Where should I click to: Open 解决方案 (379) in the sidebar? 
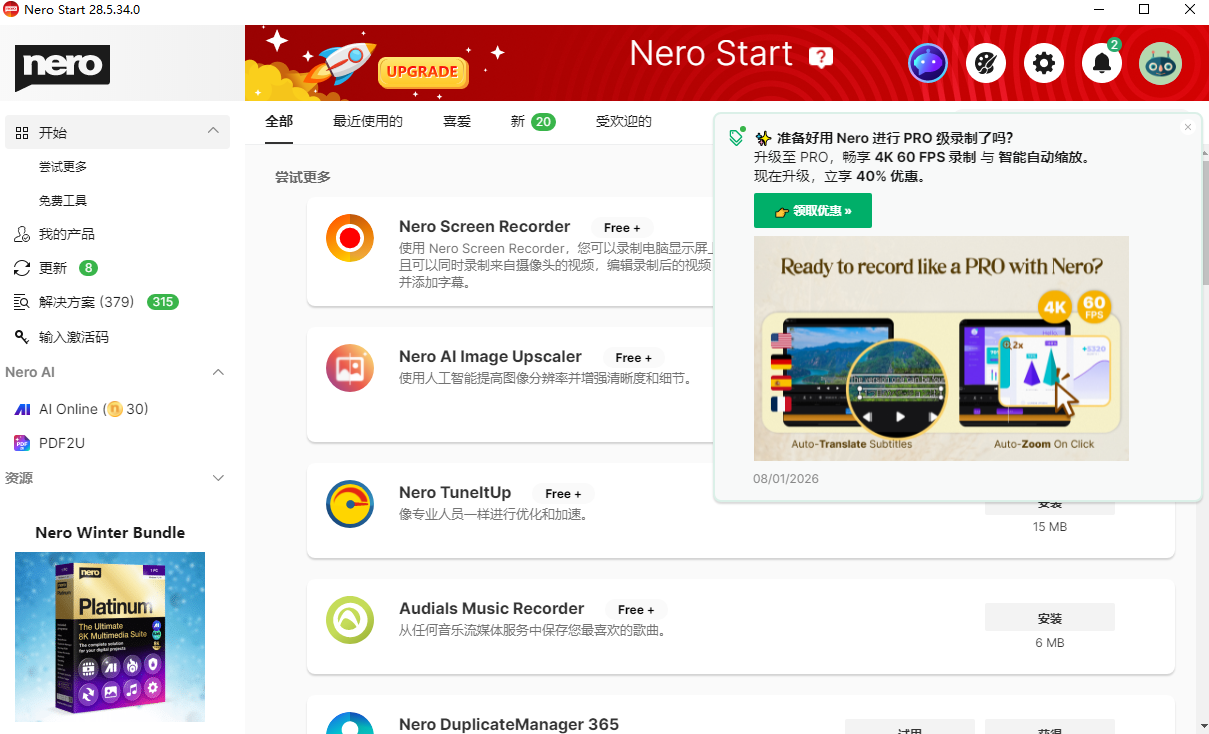tap(87, 302)
